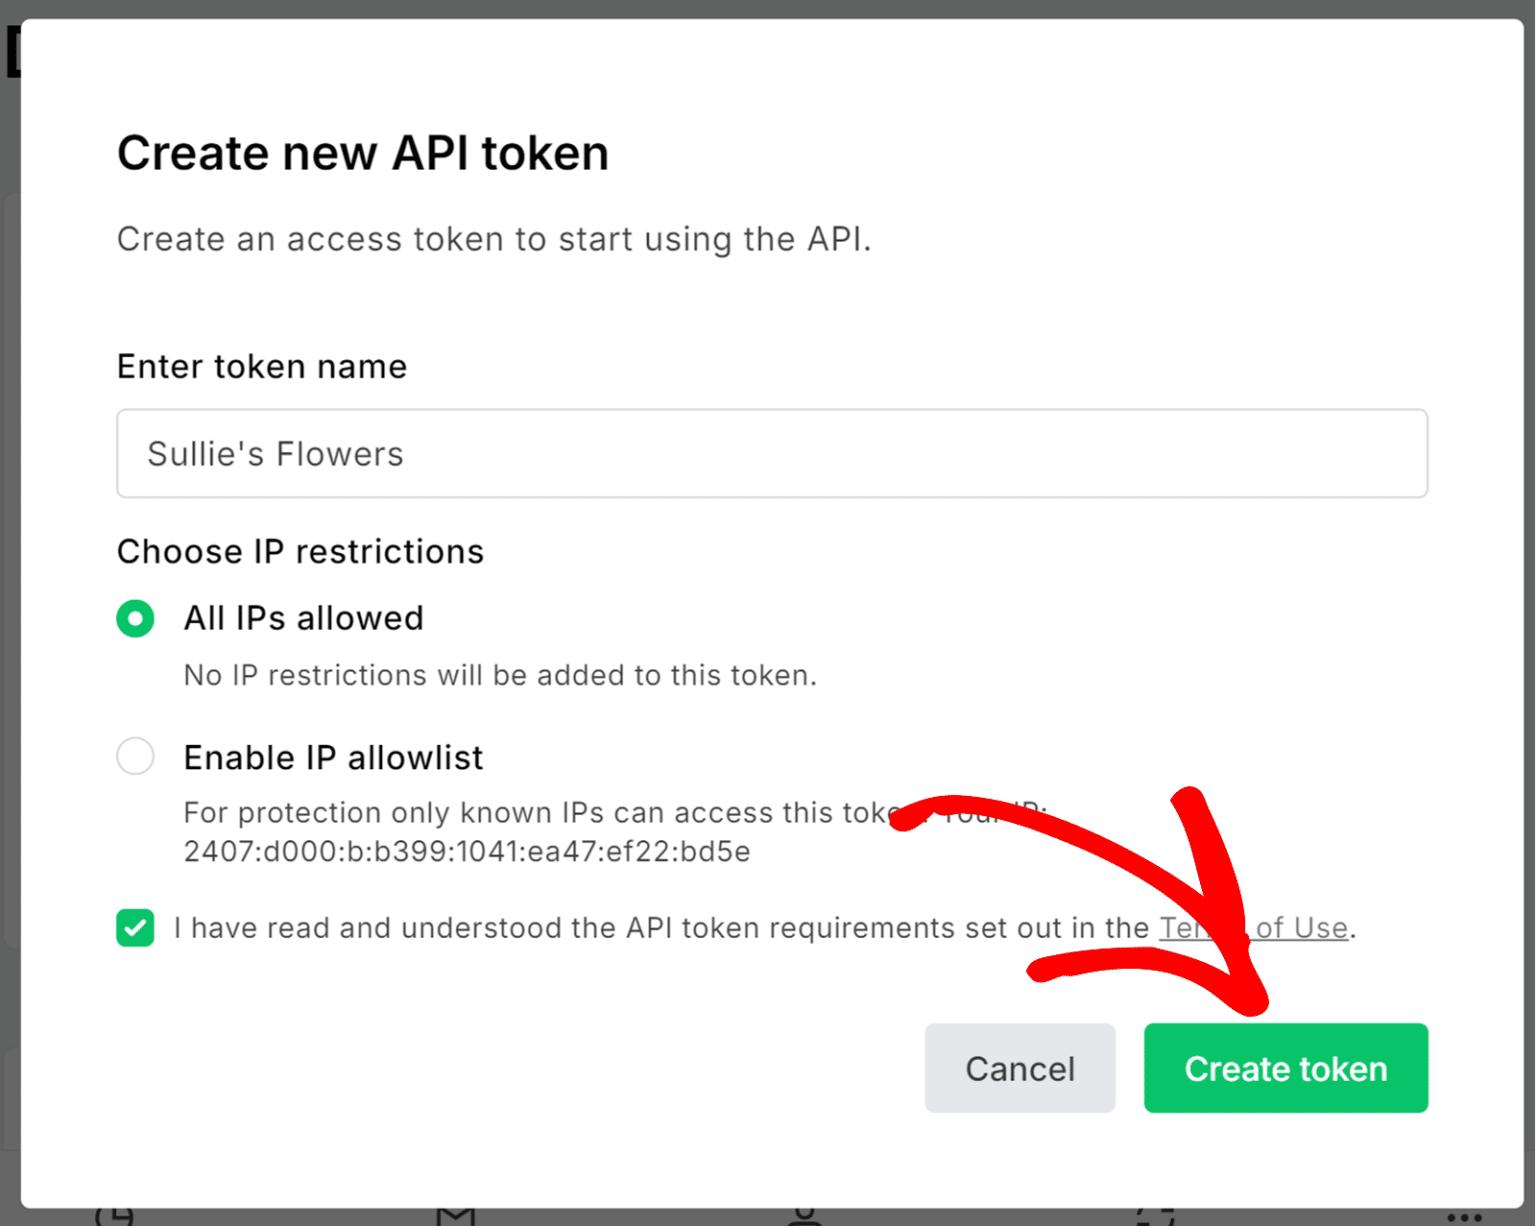Viewport: 1536px width, 1226px height.
Task: Click the Cancel button
Action: point(1019,1068)
